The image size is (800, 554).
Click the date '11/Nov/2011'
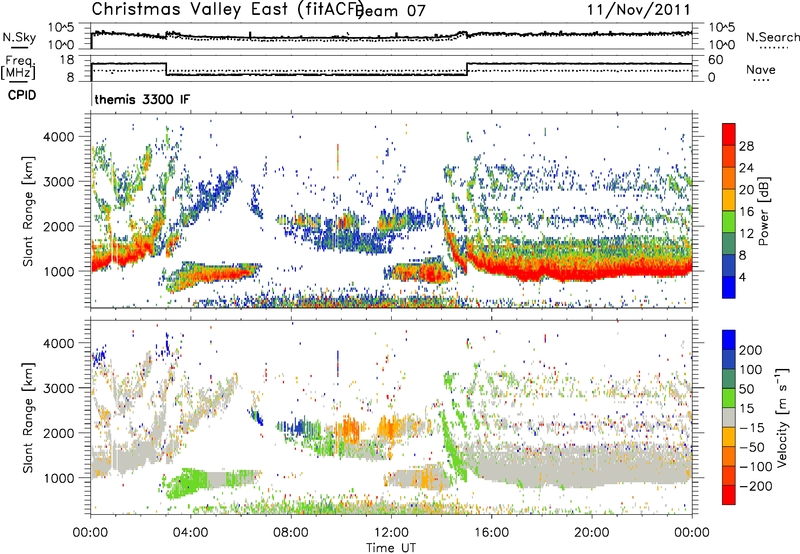639,9
